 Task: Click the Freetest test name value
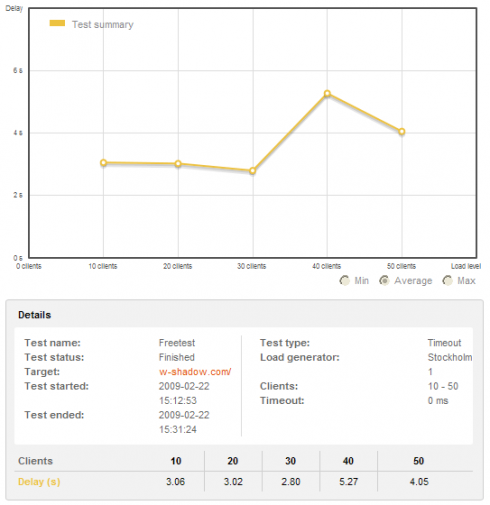(177, 343)
